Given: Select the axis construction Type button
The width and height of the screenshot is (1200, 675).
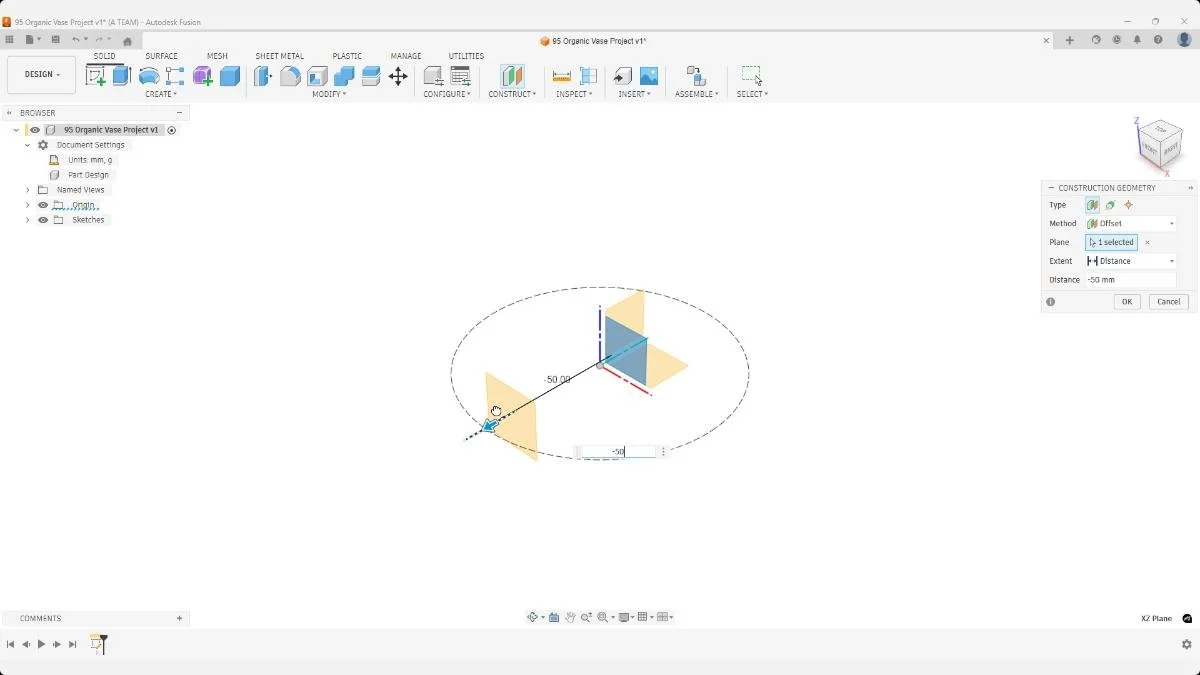Looking at the screenshot, I should [x=1110, y=205].
